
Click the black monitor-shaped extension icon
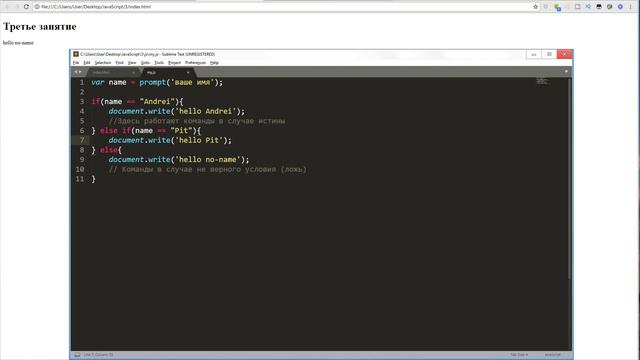[x=599, y=7]
